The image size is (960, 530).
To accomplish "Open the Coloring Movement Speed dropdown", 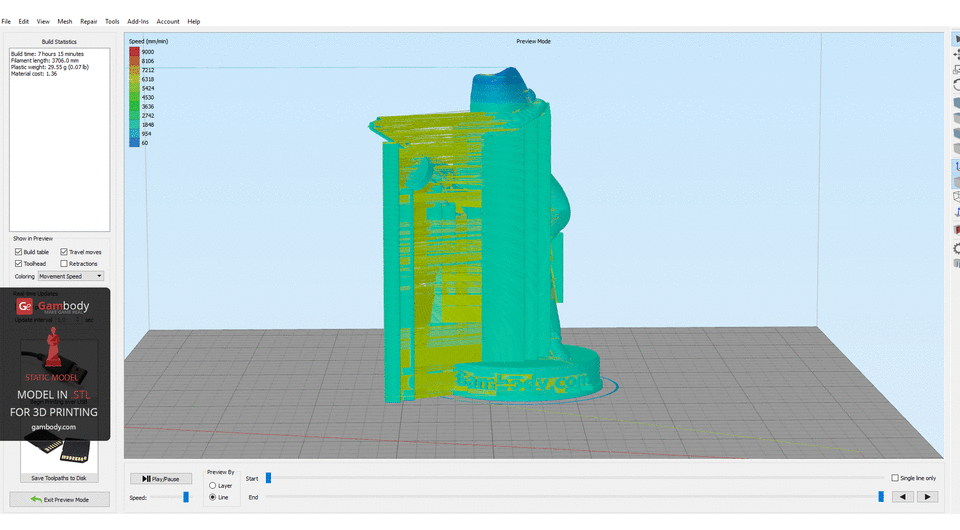I will pyautogui.click(x=70, y=276).
